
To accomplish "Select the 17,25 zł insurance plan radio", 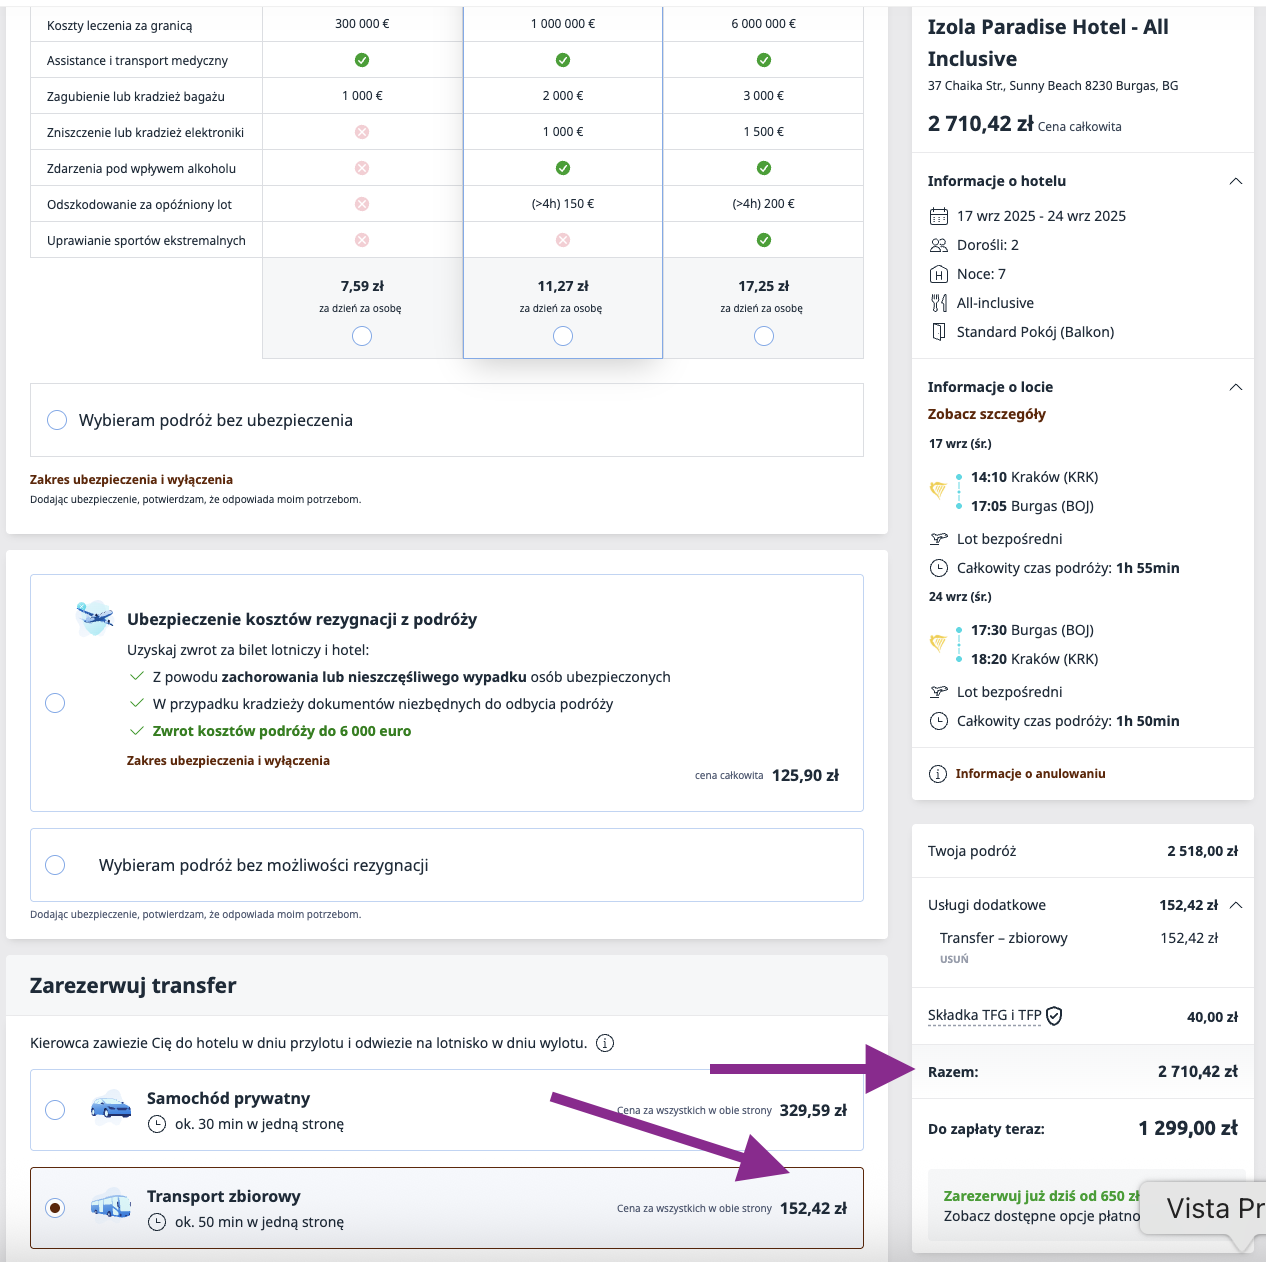I will [x=764, y=336].
